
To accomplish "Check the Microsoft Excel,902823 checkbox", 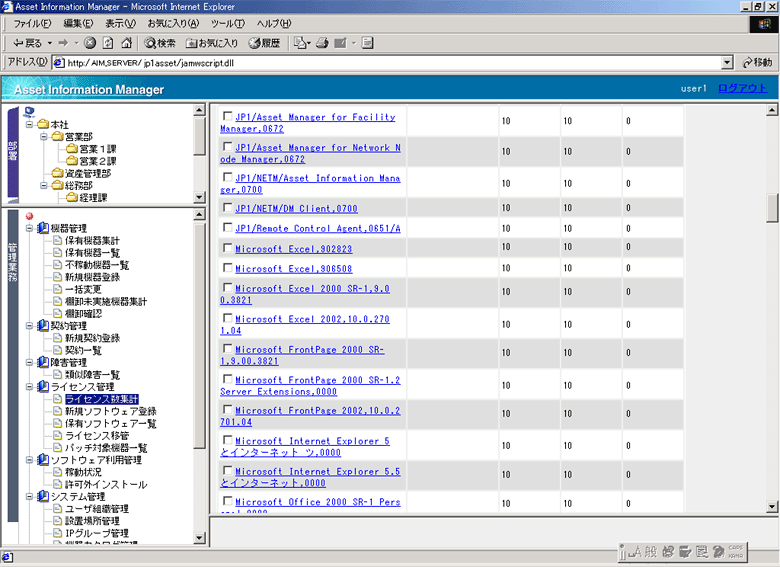I will pyautogui.click(x=227, y=248).
